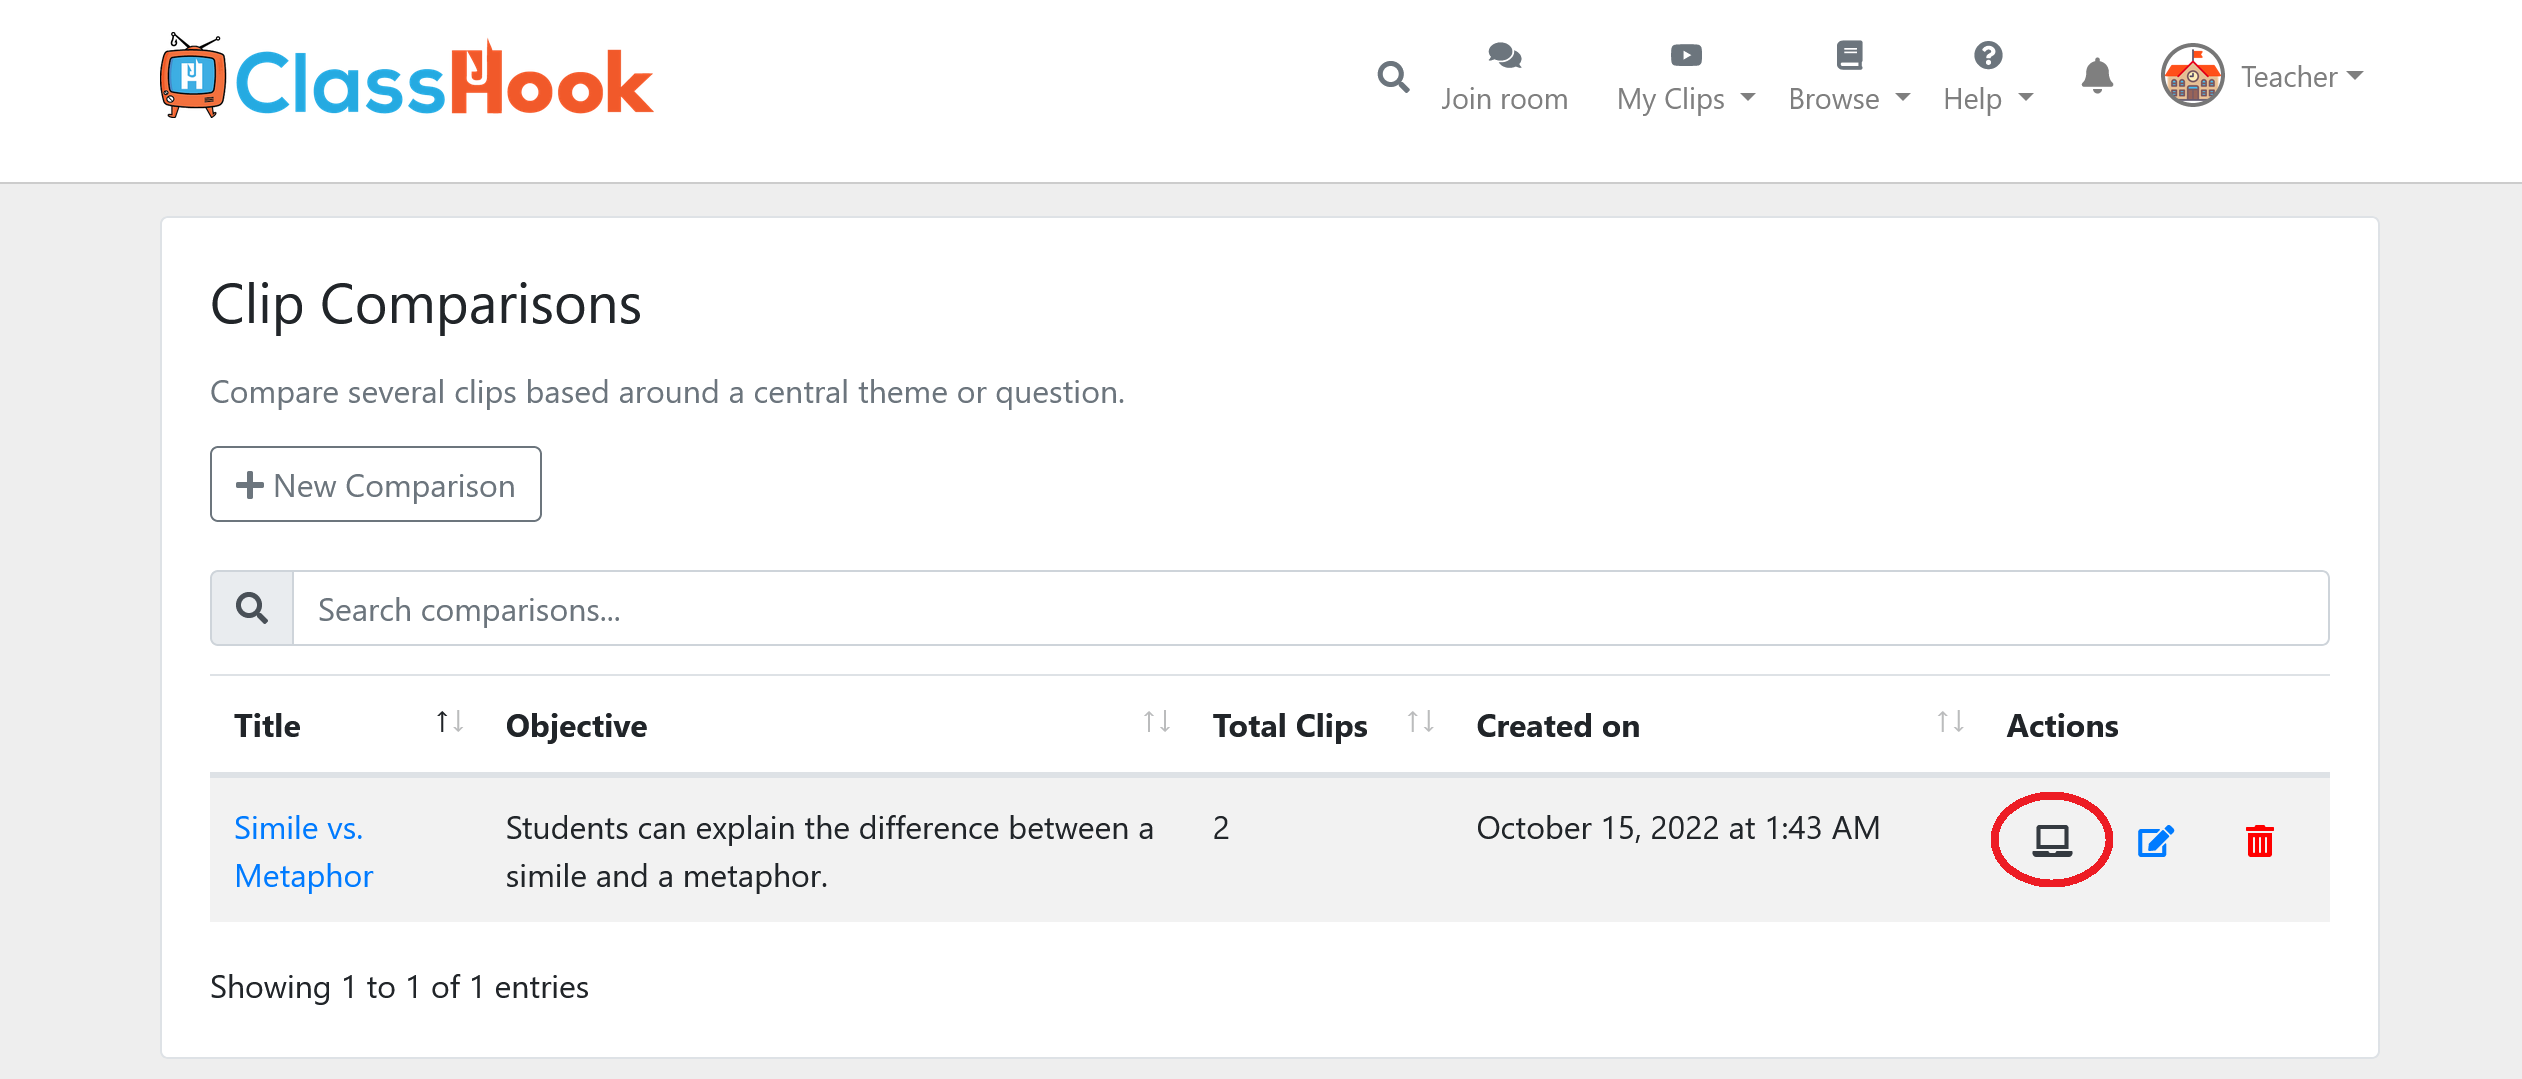Present the Simile vs. Metaphor comparison
This screenshot has width=2522, height=1079.
(2052, 840)
